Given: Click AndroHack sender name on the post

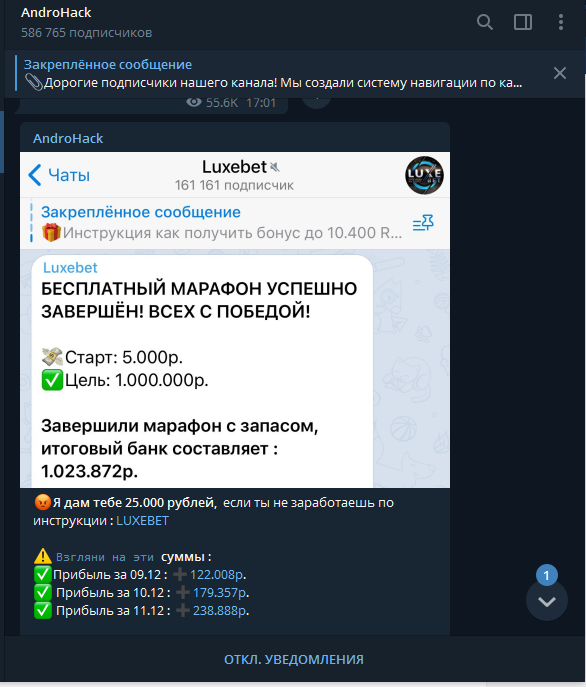Looking at the screenshot, I should 68,138.
